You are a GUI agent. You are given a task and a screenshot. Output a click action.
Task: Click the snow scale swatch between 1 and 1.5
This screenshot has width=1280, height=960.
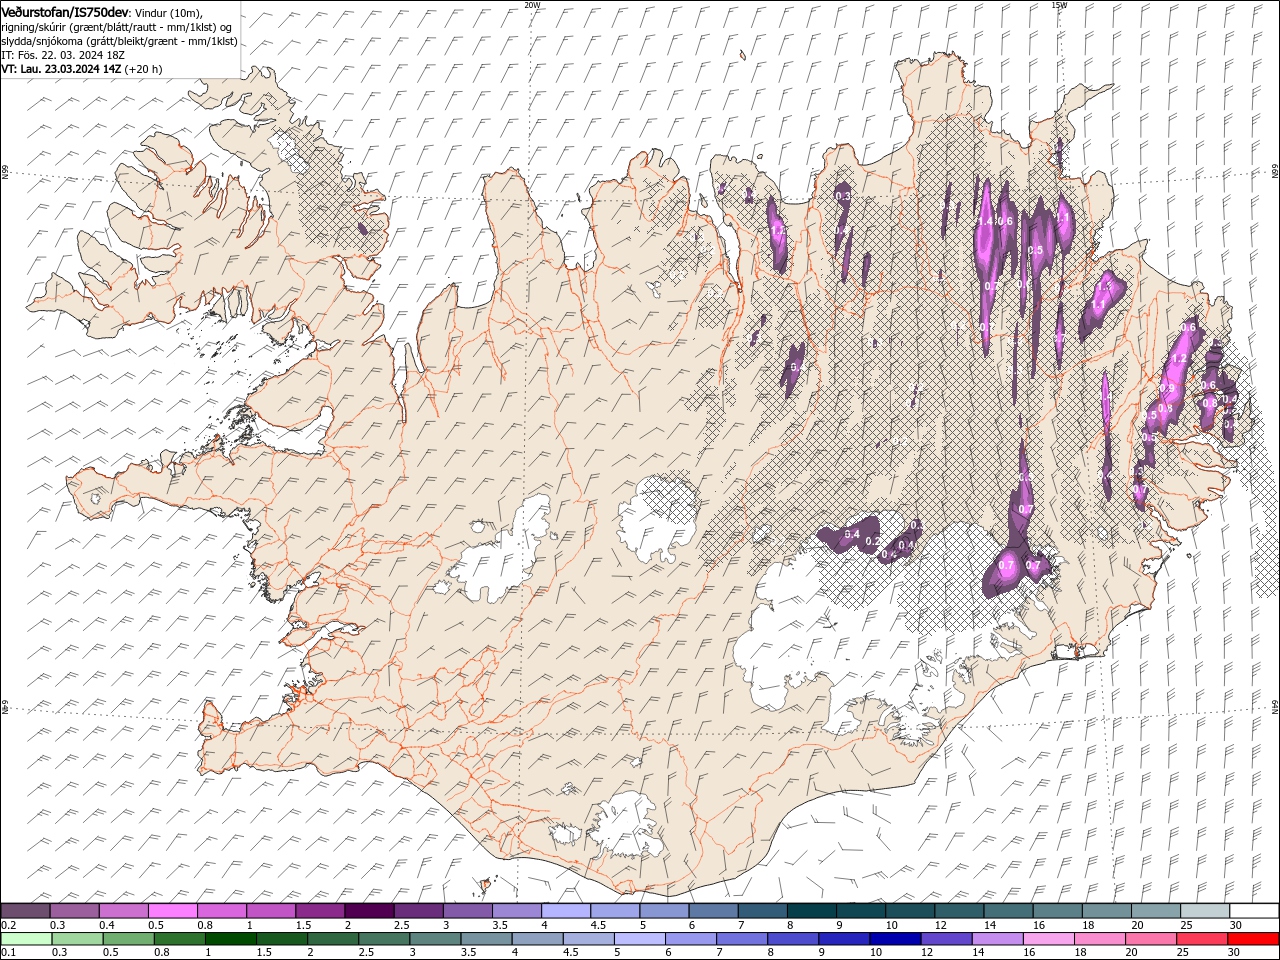[x=270, y=911]
